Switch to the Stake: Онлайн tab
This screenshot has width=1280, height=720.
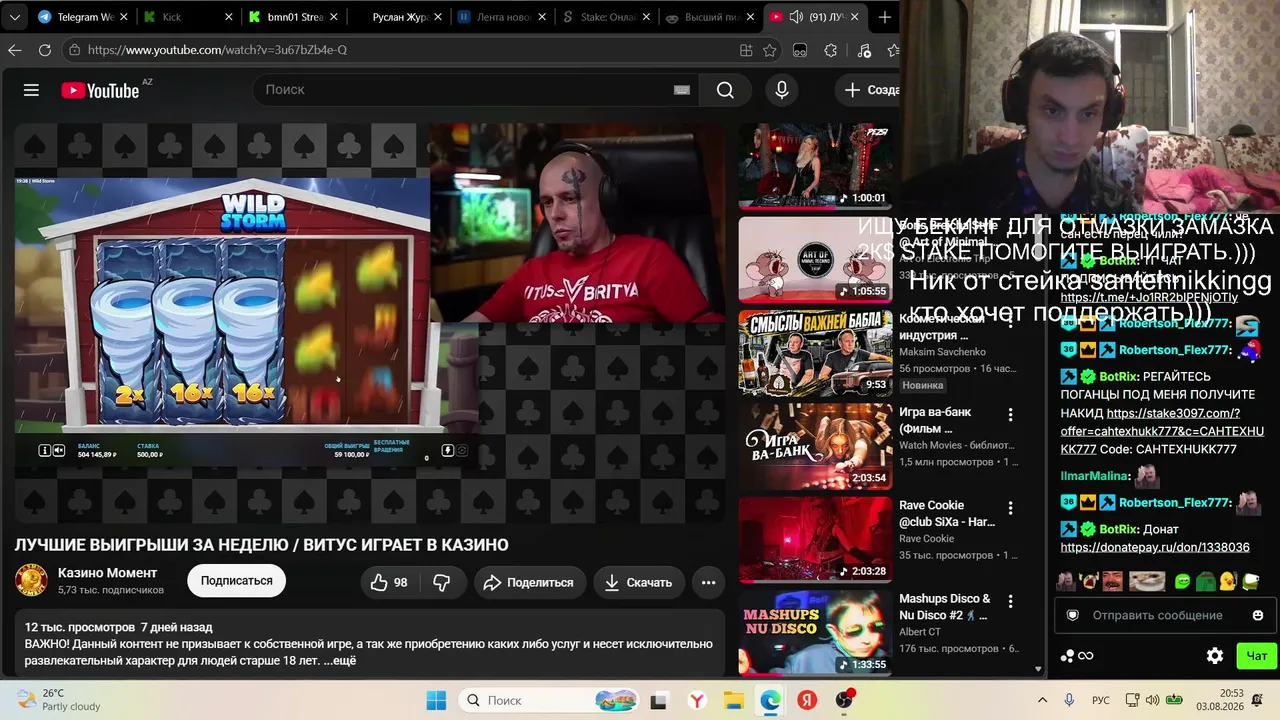tap(606, 17)
